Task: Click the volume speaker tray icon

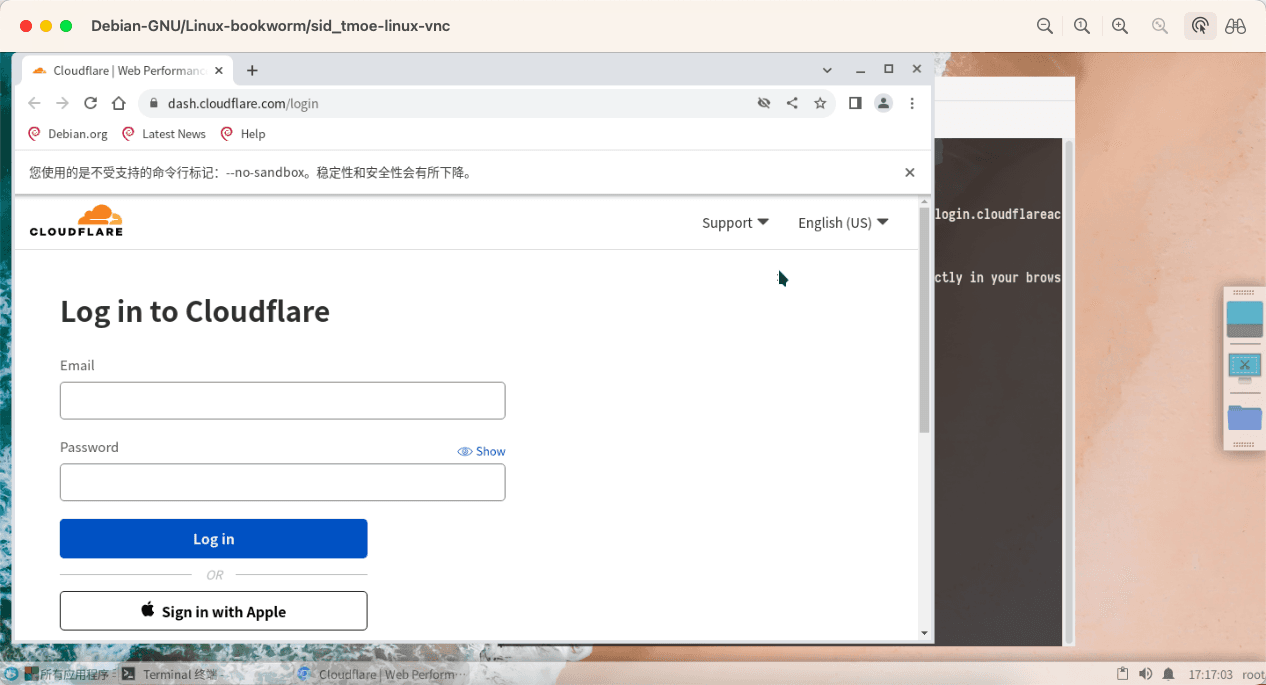Action: tap(1146, 674)
